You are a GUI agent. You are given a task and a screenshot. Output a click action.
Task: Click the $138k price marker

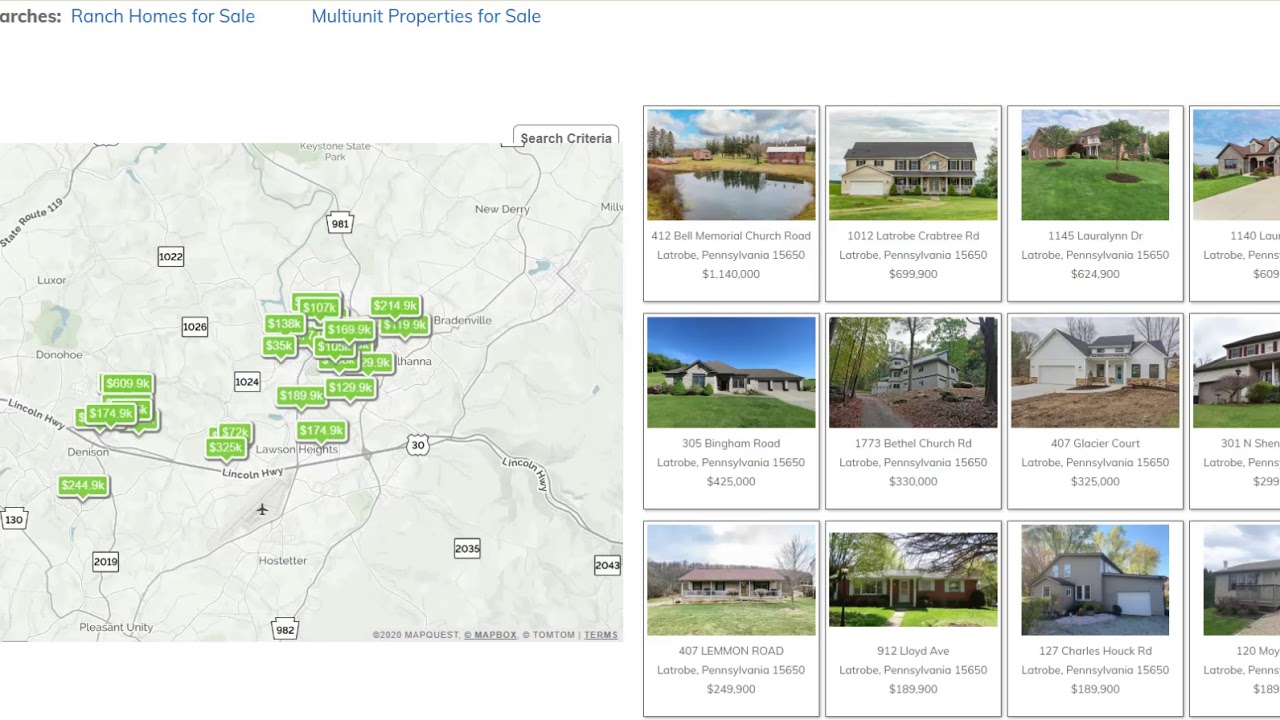point(284,324)
